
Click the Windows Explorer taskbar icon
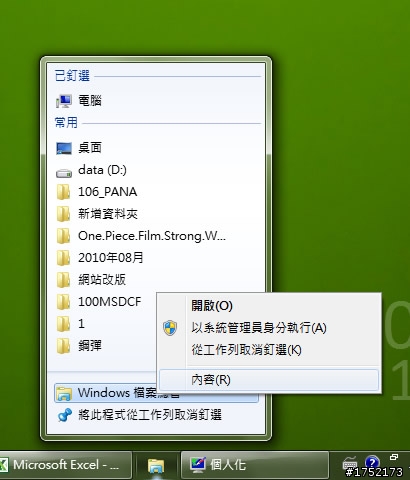(156, 465)
